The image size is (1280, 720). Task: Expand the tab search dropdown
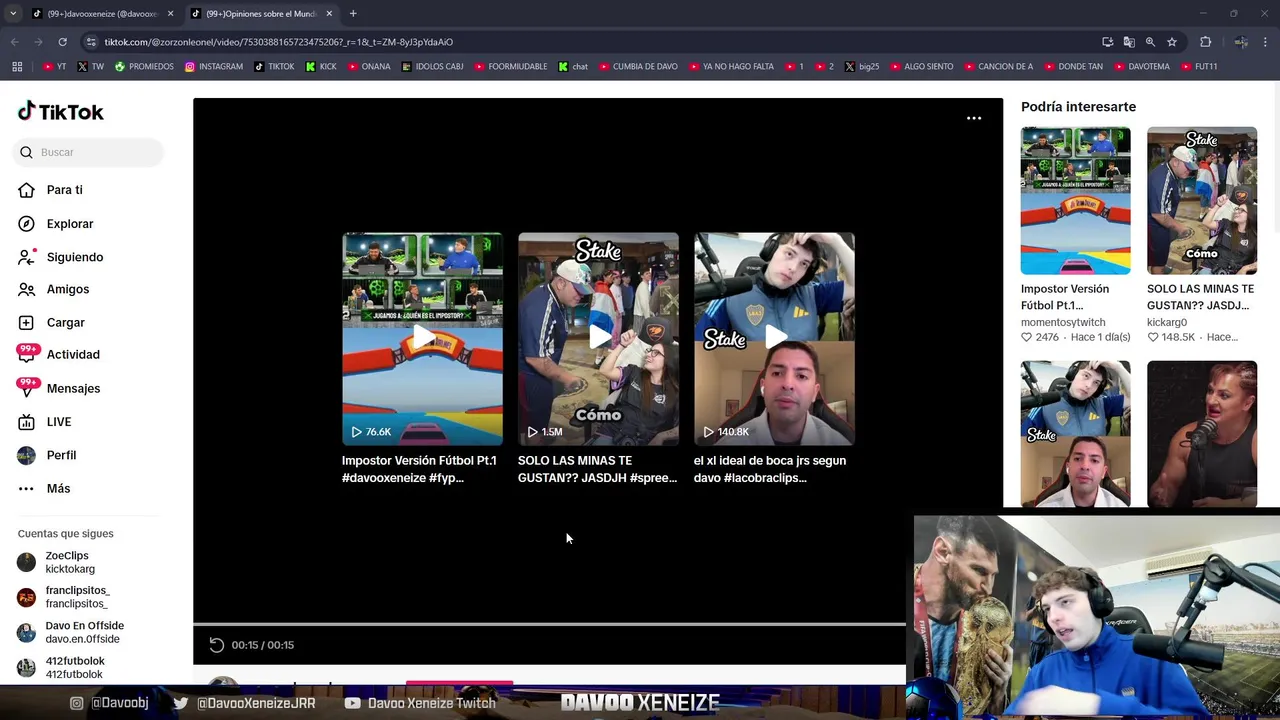pos(12,14)
